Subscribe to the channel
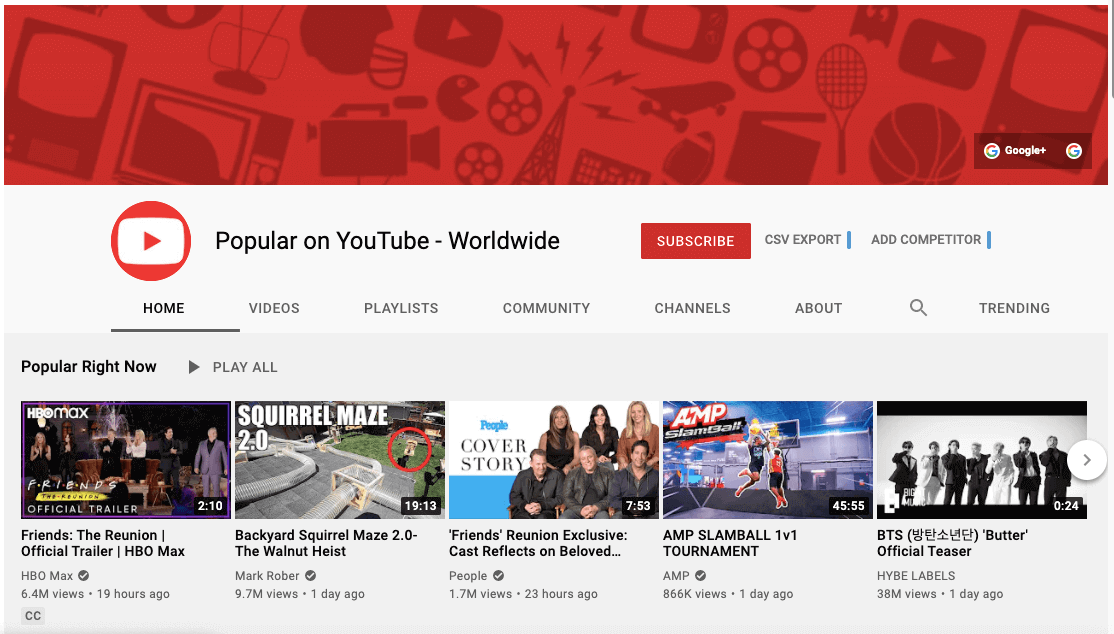Screen dimensions: 1114x634 click(x=696, y=241)
